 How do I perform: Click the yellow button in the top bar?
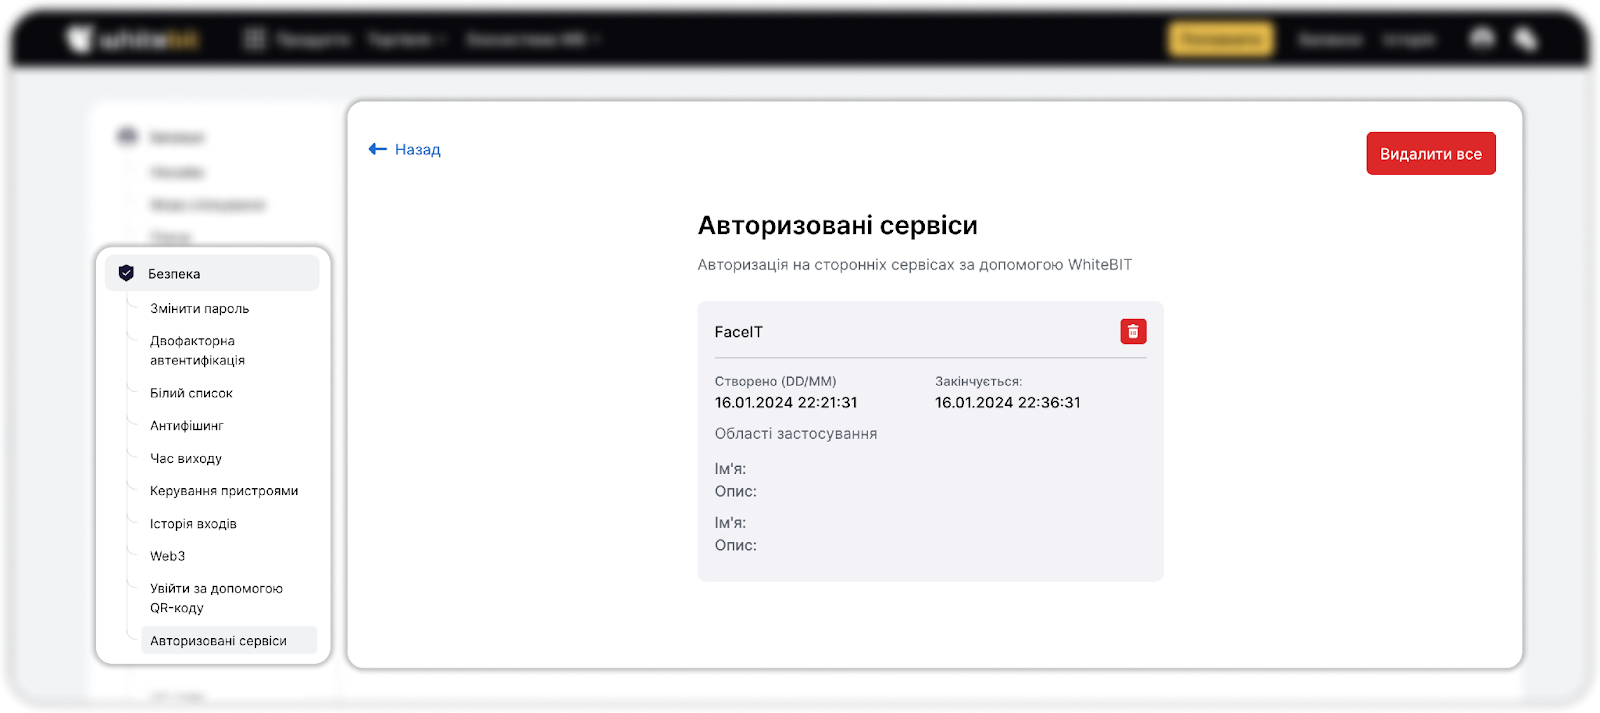[x=1220, y=40]
